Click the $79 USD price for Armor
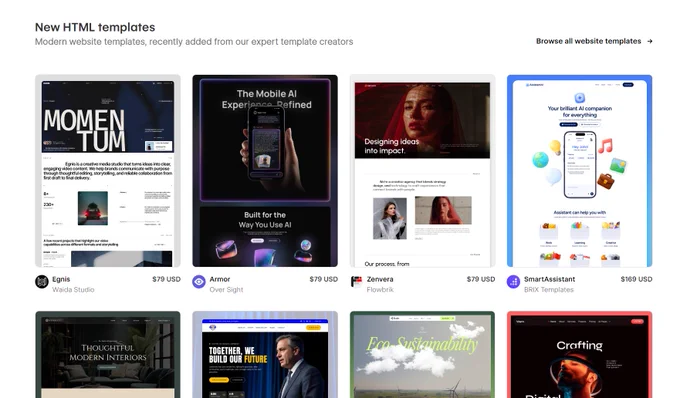Viewport: 680px width, 398px height. click(324, 279)
